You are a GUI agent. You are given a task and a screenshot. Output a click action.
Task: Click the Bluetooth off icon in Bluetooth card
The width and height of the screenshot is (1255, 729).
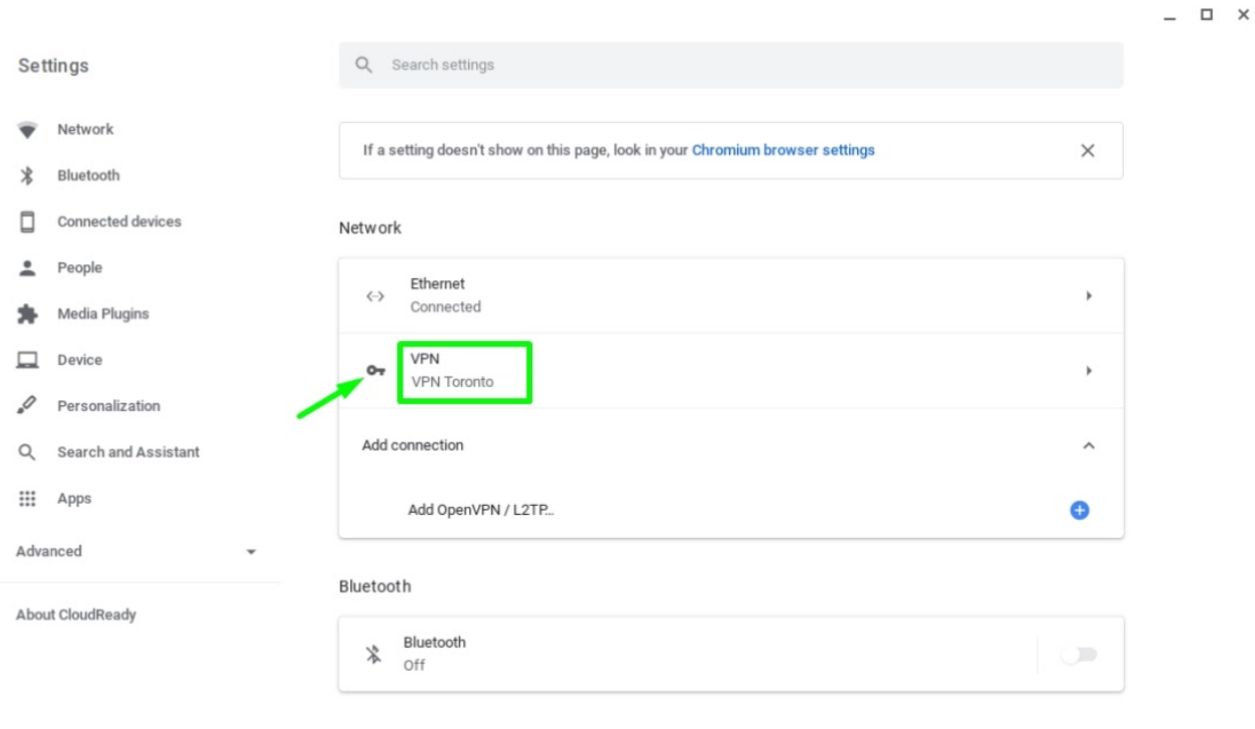coord(373,655)
